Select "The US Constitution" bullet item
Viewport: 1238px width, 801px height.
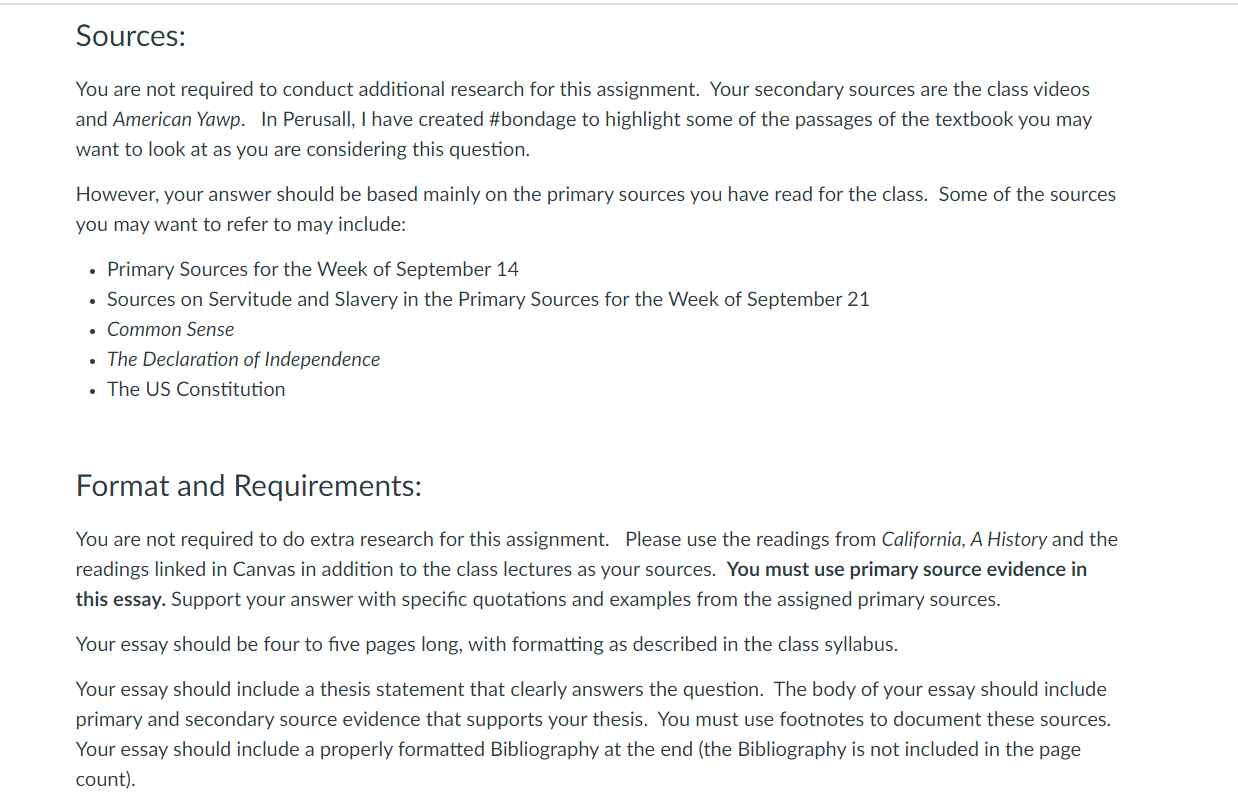[x=196, y=389]
